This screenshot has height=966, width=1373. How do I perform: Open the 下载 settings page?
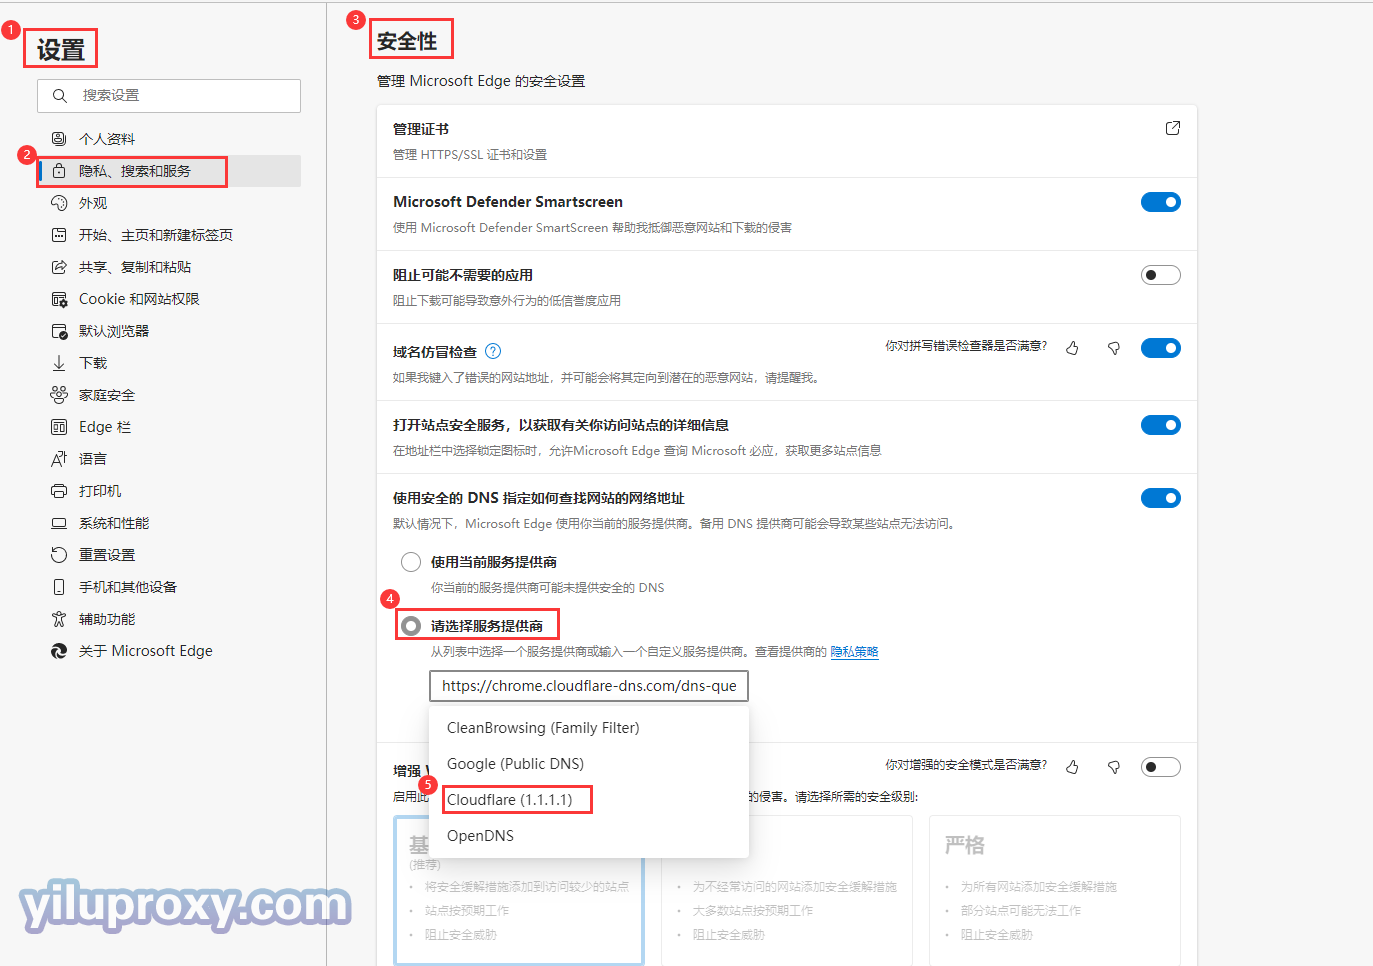click(x=169, y=363)
